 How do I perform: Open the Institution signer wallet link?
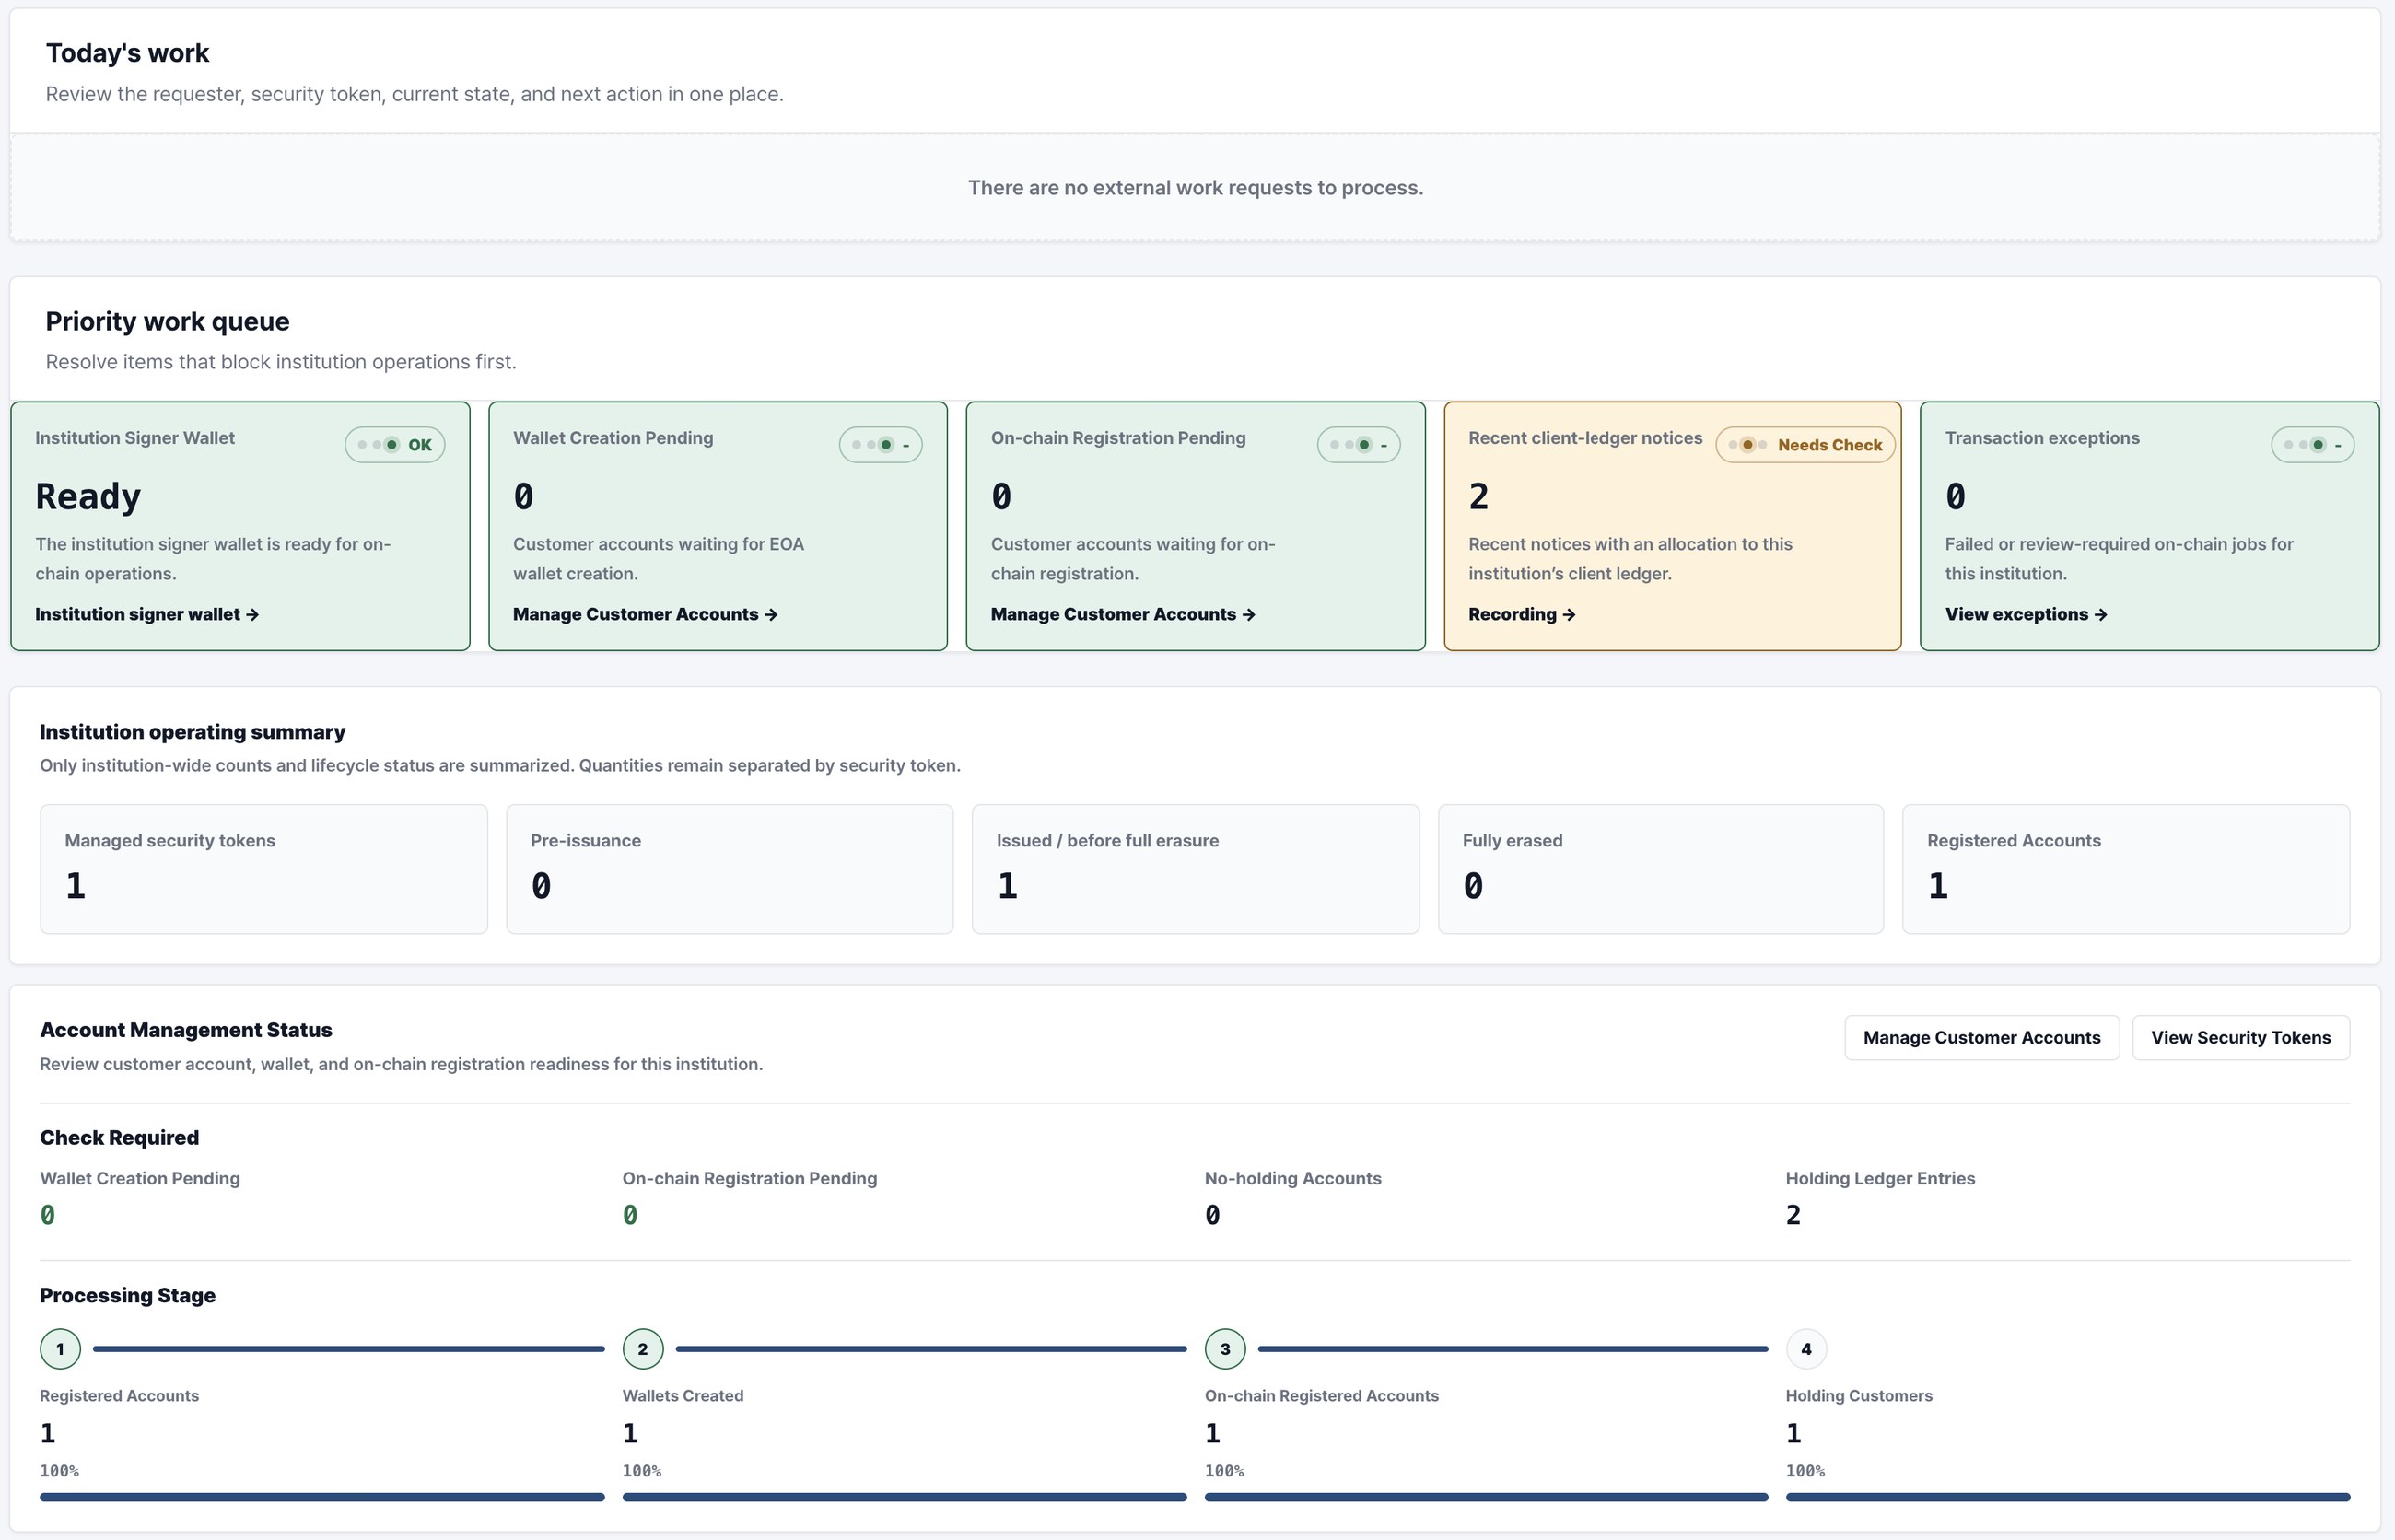tap(147, 614)
